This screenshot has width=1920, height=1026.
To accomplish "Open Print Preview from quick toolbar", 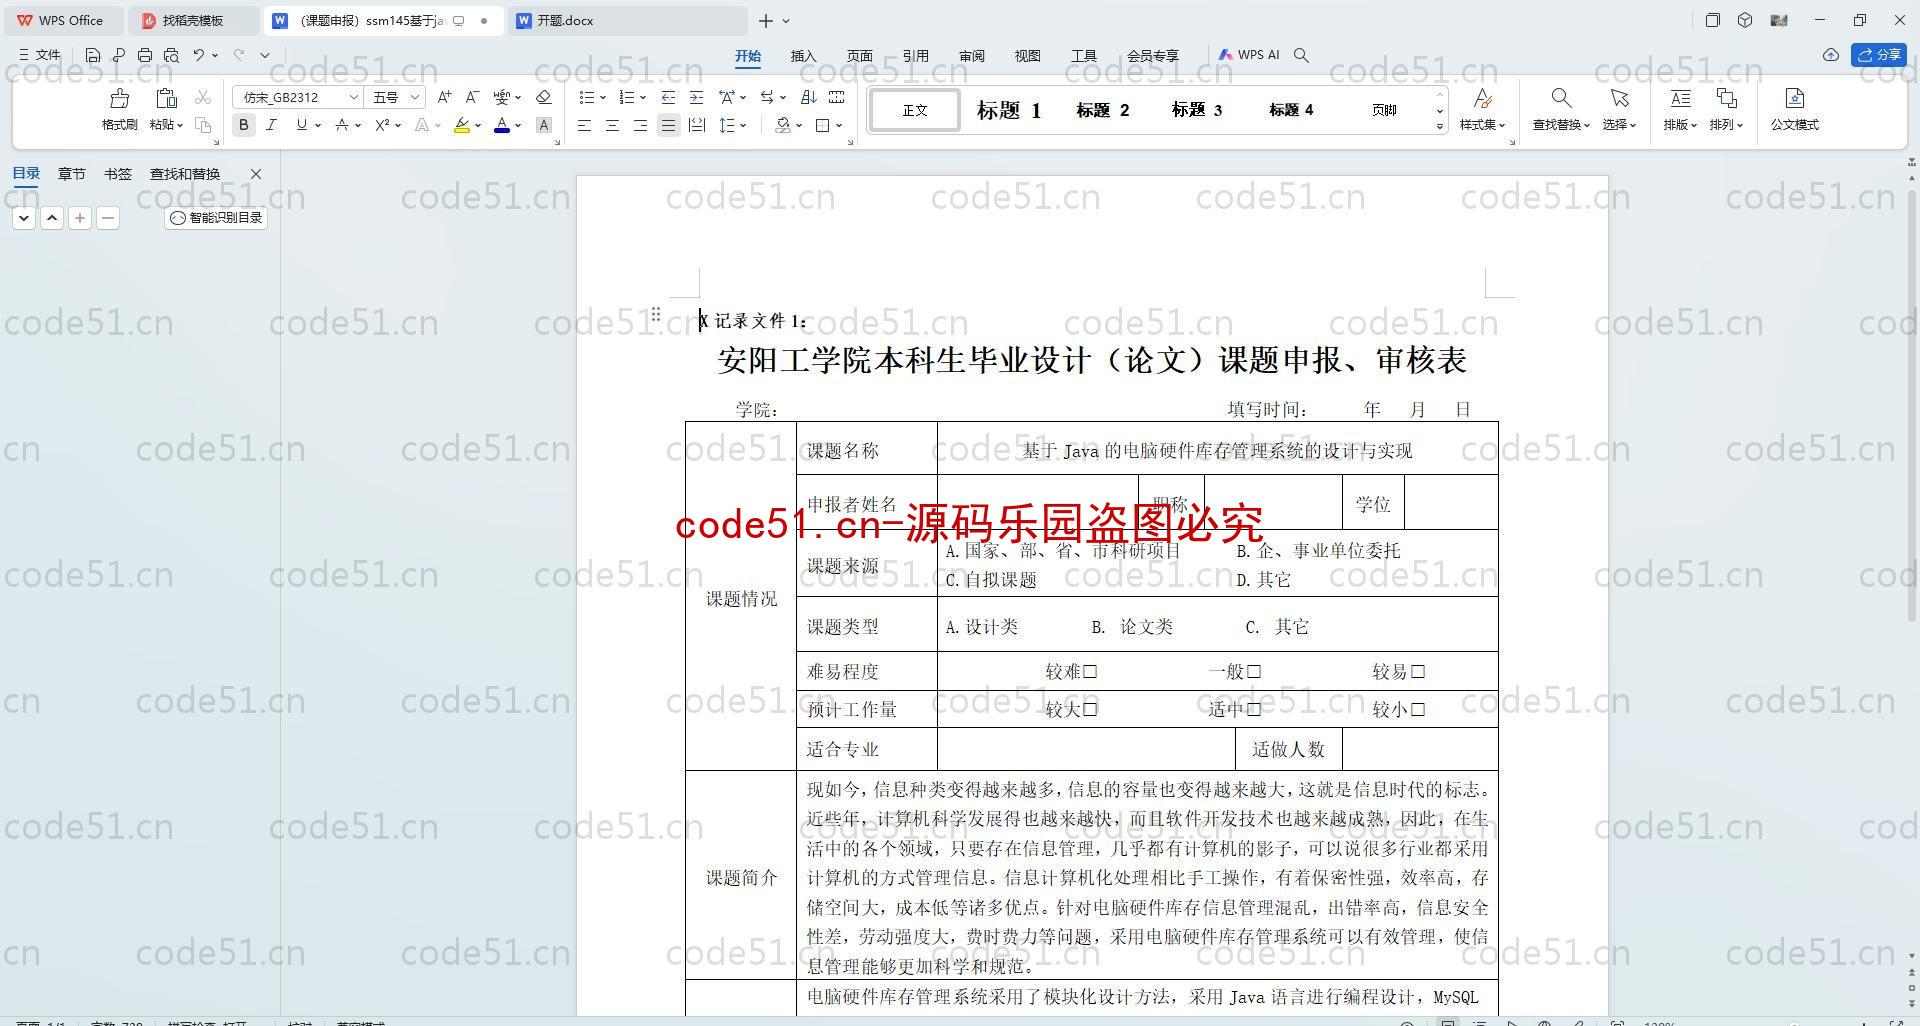I will pyautogui.click(x=171, y=55).
